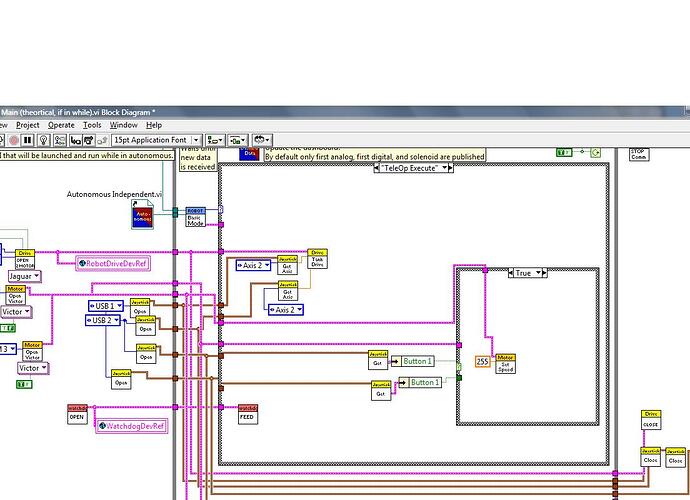Select the Drive Open 2 Motor node
690x500 pixels.
click(x=25, y=259)
